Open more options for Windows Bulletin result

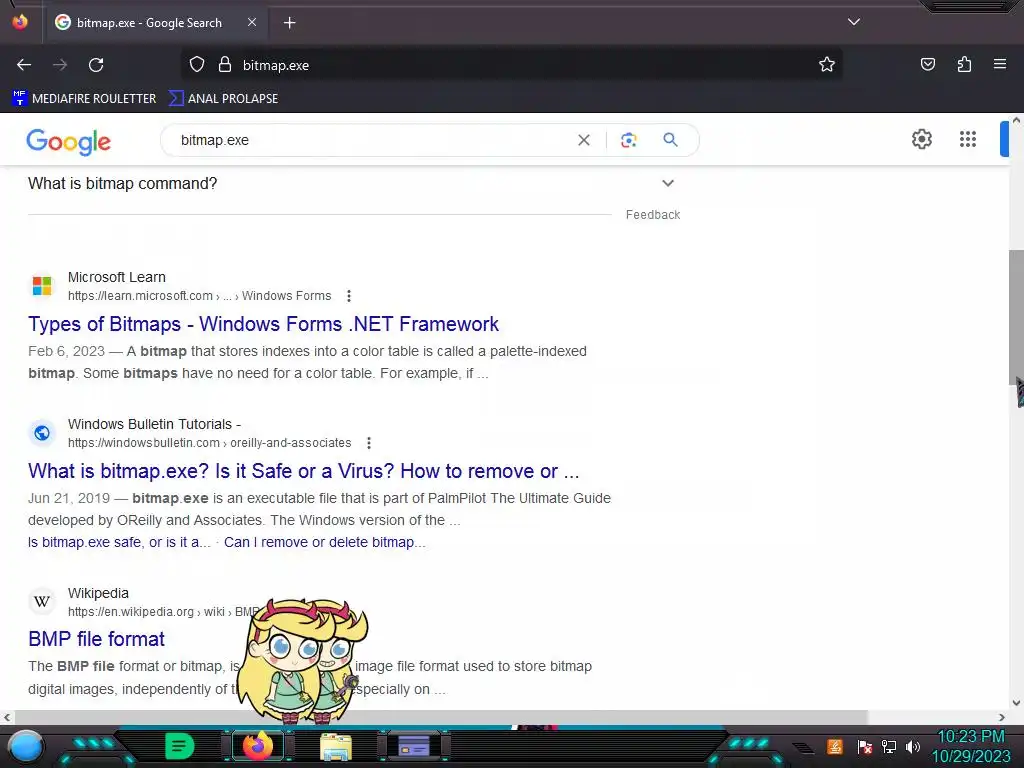(368, 443)
